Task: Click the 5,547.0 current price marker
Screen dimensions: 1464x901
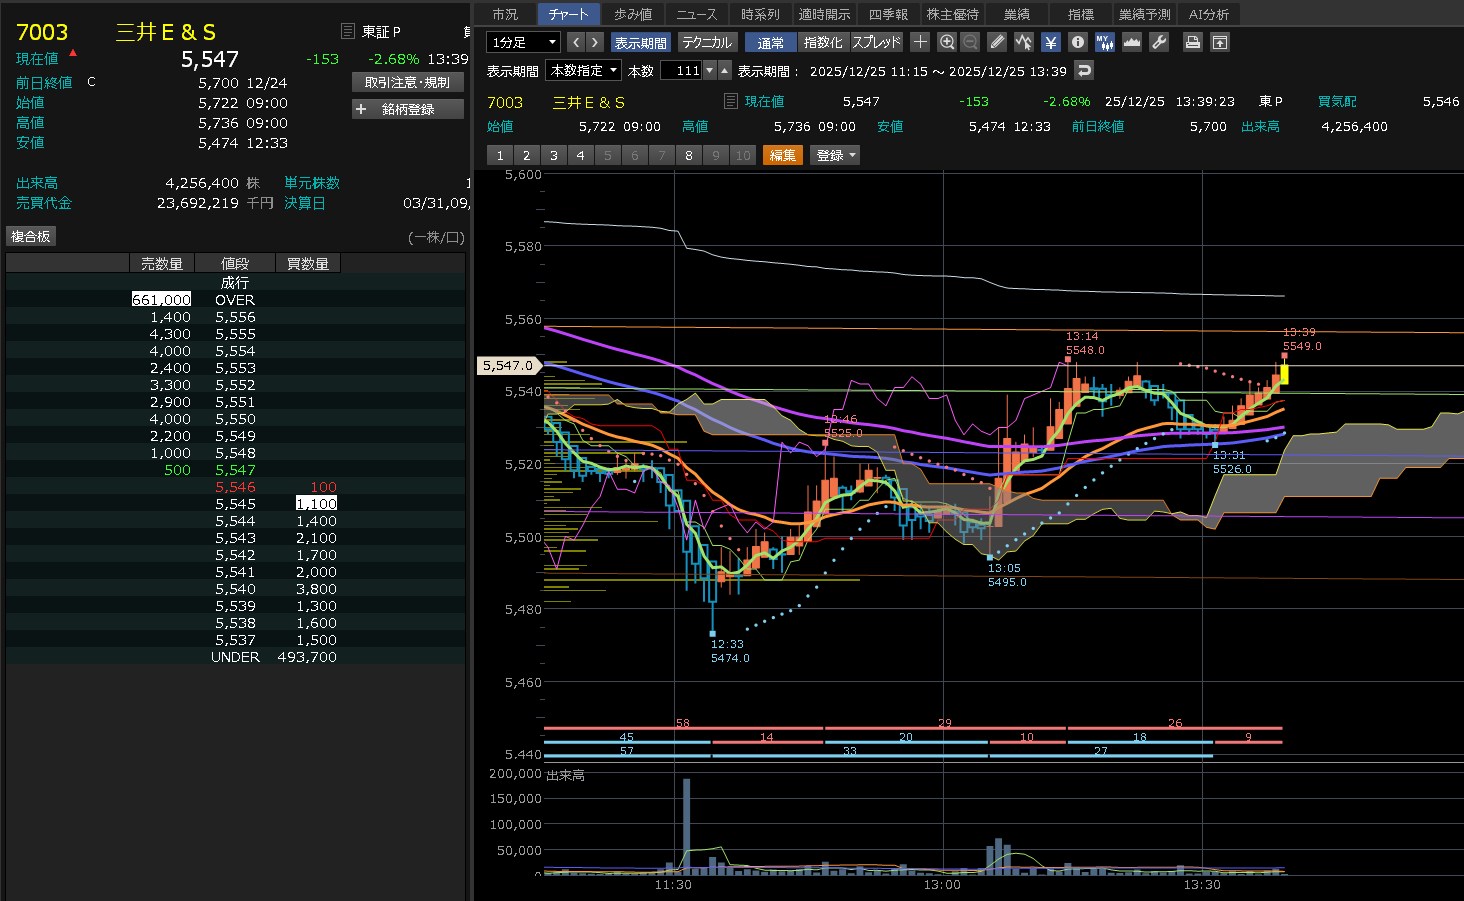Action: point(508,366)
